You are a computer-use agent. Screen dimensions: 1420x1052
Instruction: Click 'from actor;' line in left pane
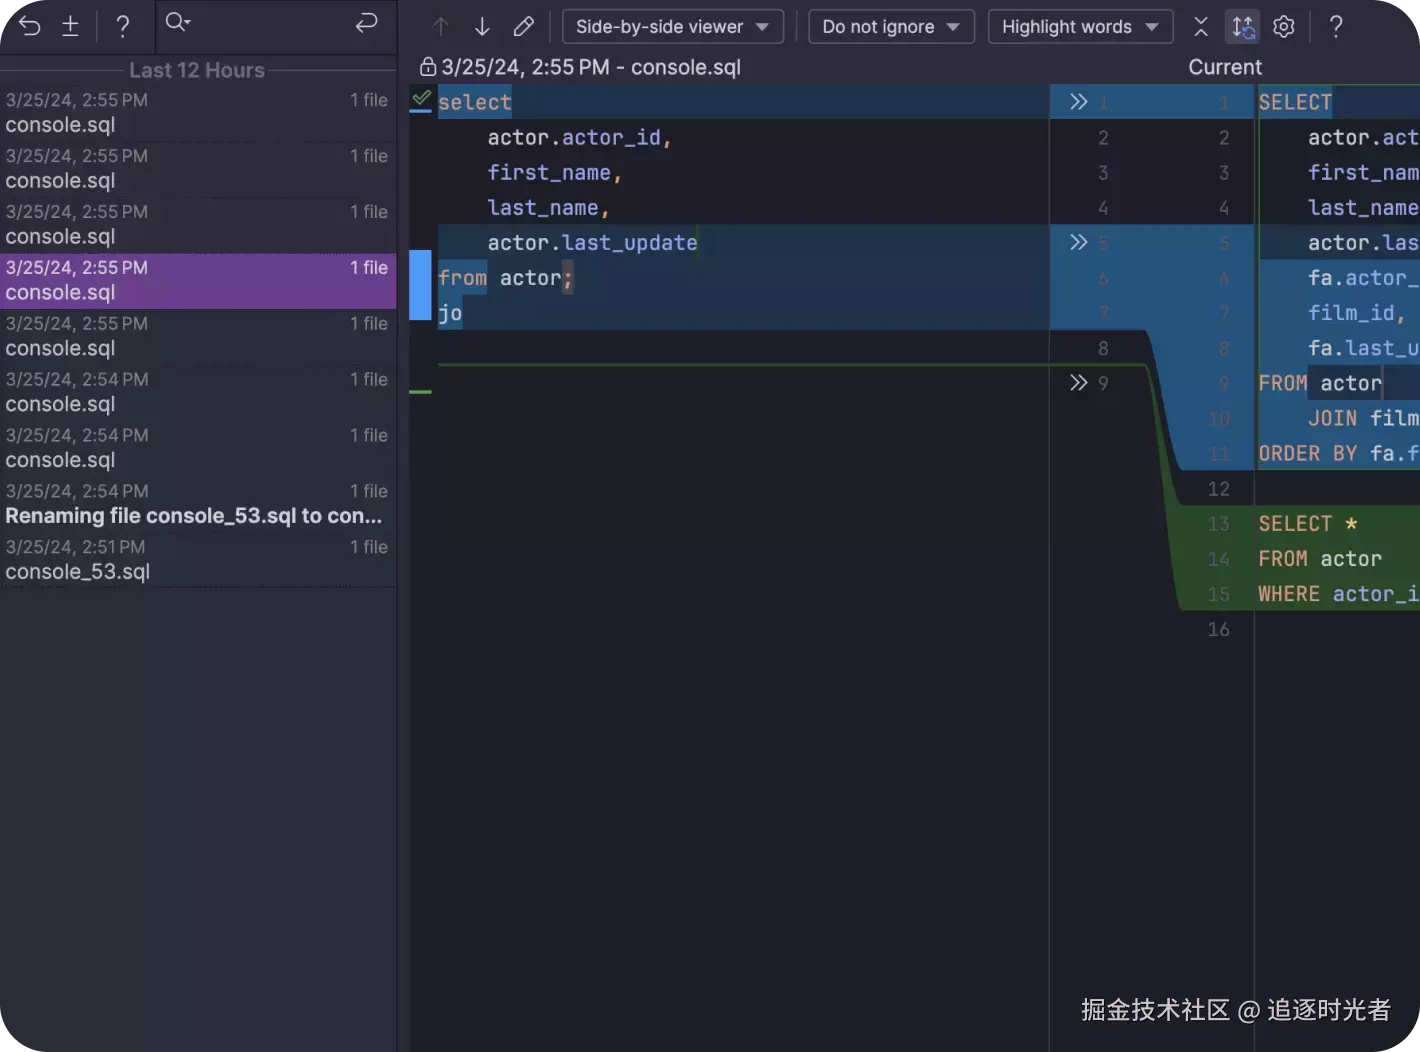(x=506, y=278)
